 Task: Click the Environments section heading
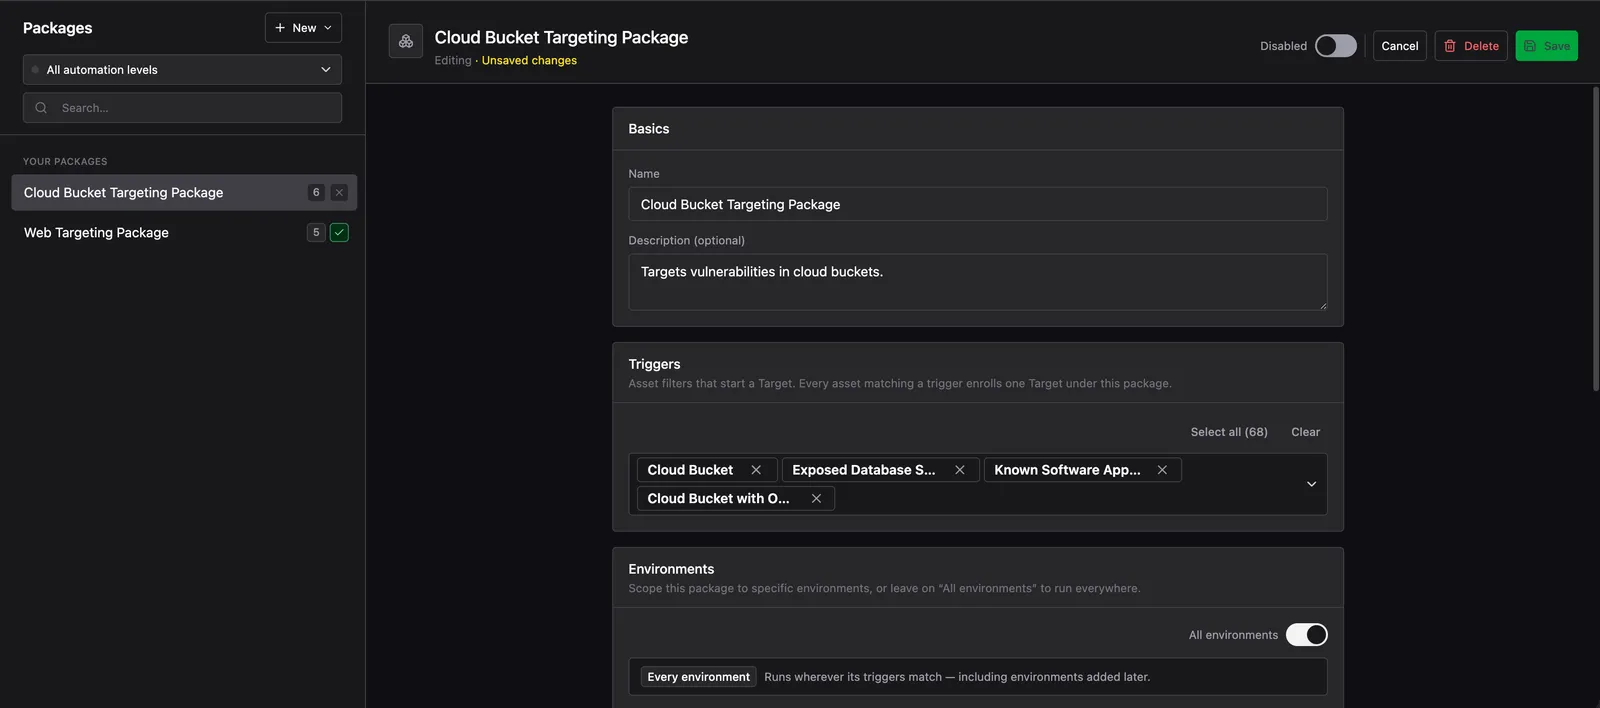(x=671, y=569)
